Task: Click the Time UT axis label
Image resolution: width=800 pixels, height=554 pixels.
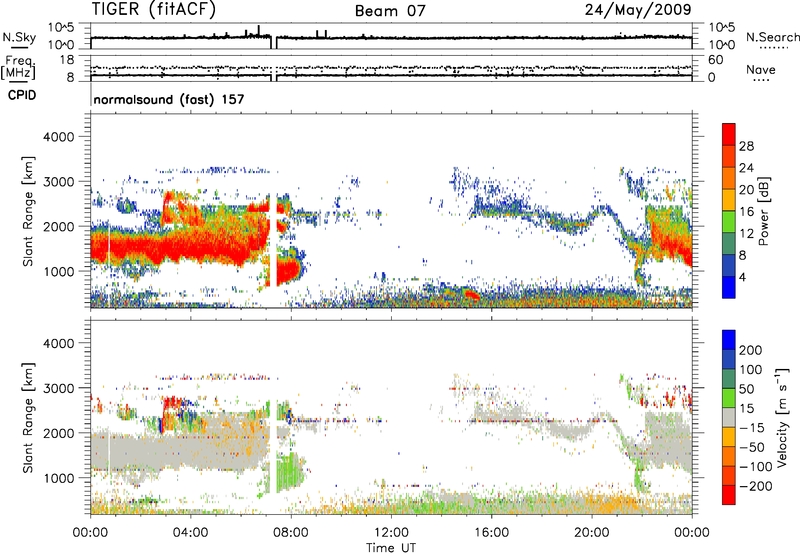Action: coord(391,548)
